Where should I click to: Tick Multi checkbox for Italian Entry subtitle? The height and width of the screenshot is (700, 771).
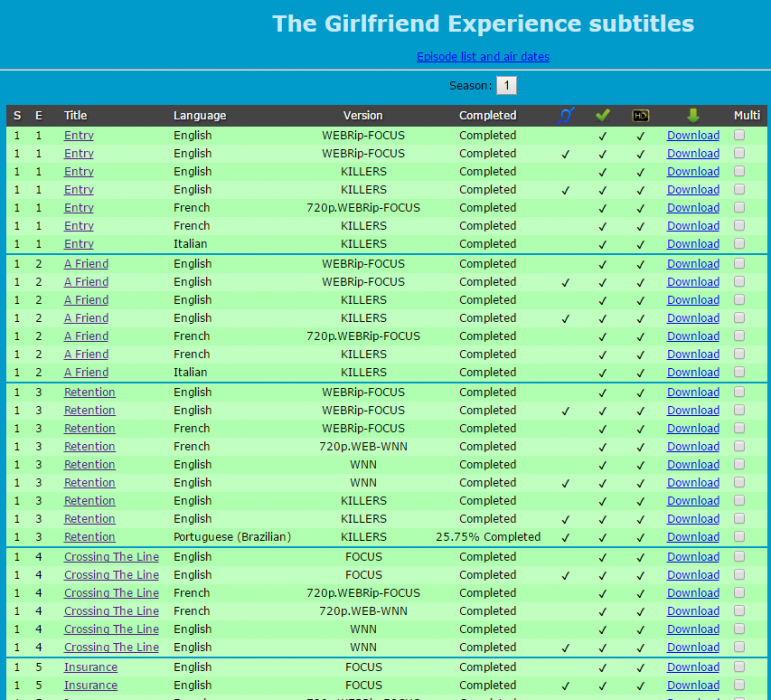tap(740, 243)
